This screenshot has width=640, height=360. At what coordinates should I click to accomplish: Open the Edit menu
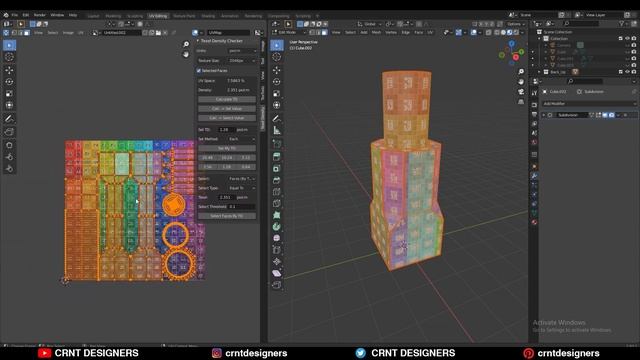pos(26,15)
